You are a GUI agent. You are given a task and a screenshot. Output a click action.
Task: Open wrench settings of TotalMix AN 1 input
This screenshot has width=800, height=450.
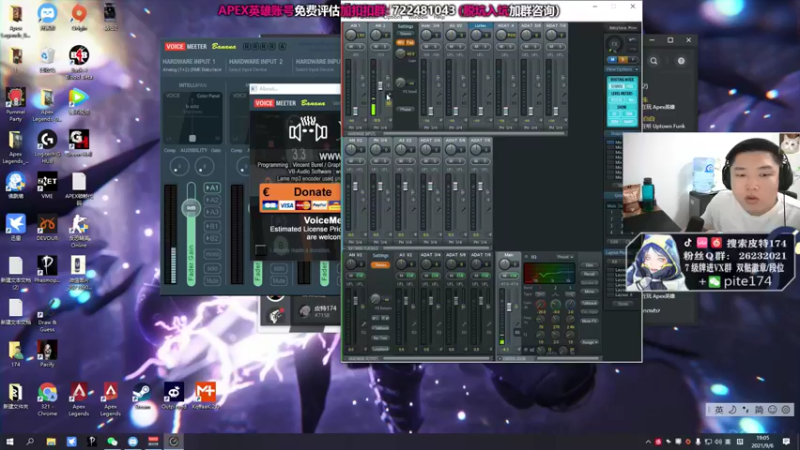point(364,94)
